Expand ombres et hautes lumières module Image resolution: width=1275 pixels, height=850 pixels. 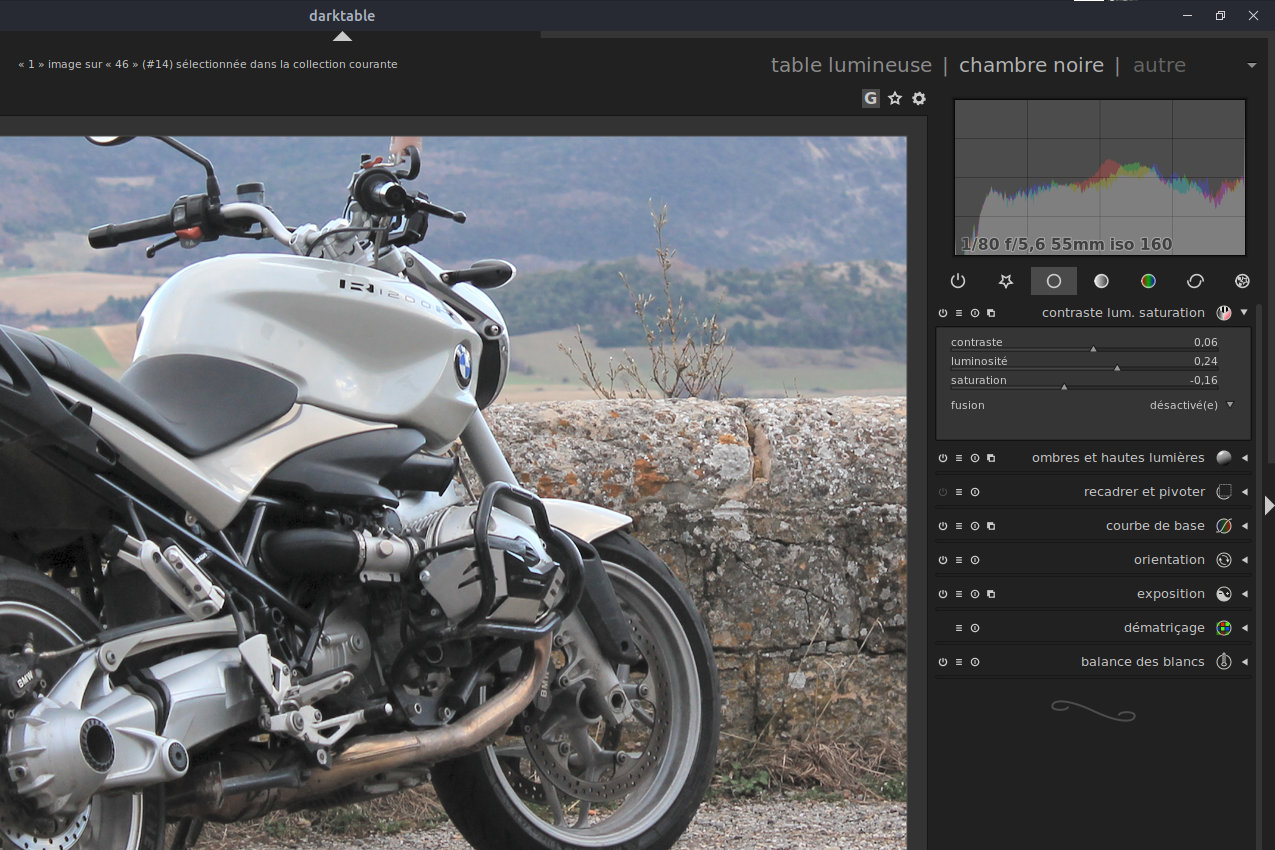[x=1245, y=458]
